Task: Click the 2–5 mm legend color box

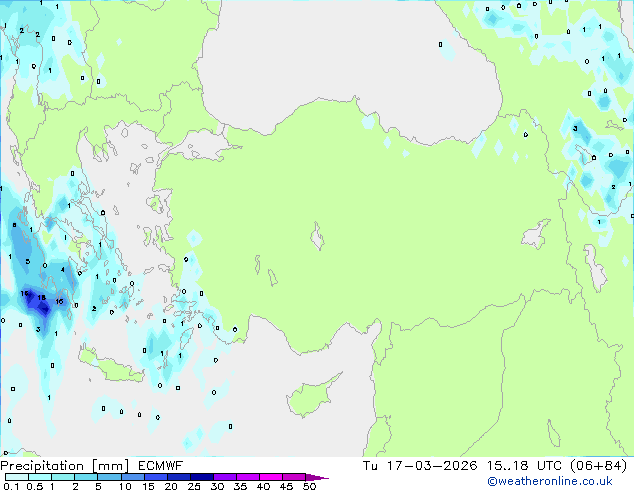Action: click(x=86, y=477)
